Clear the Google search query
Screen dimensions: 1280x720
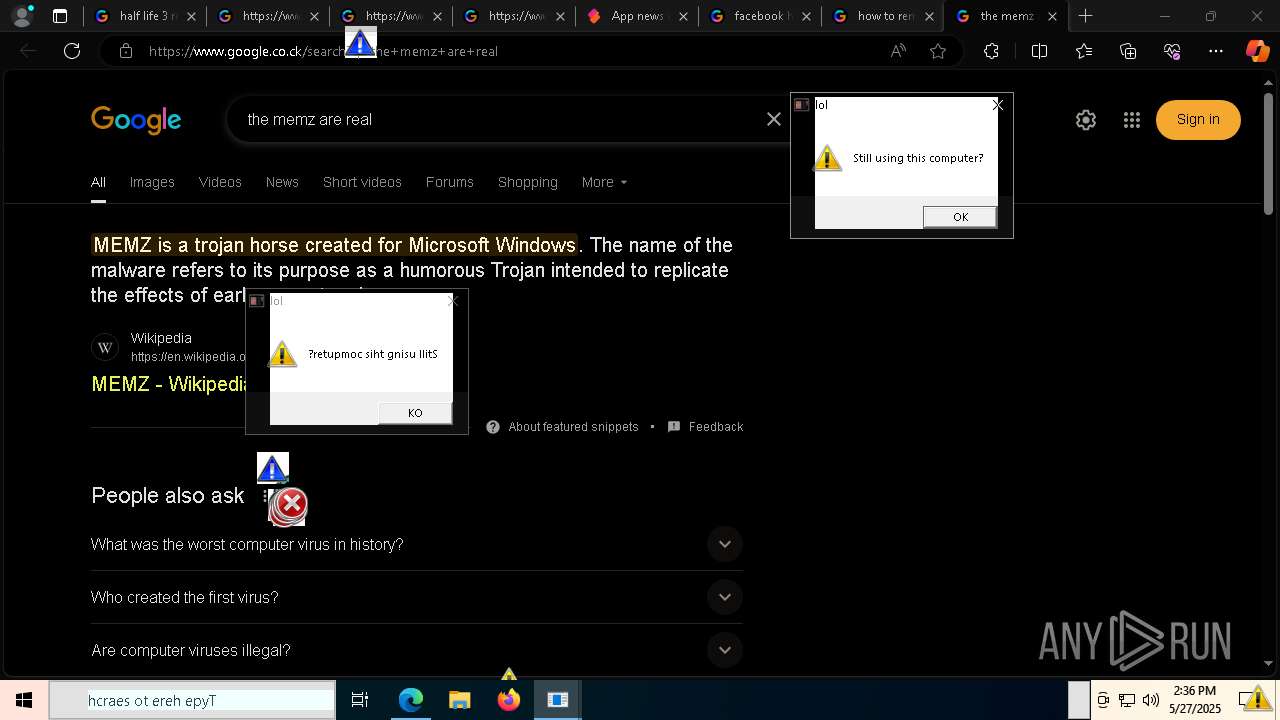coord(774,119)
